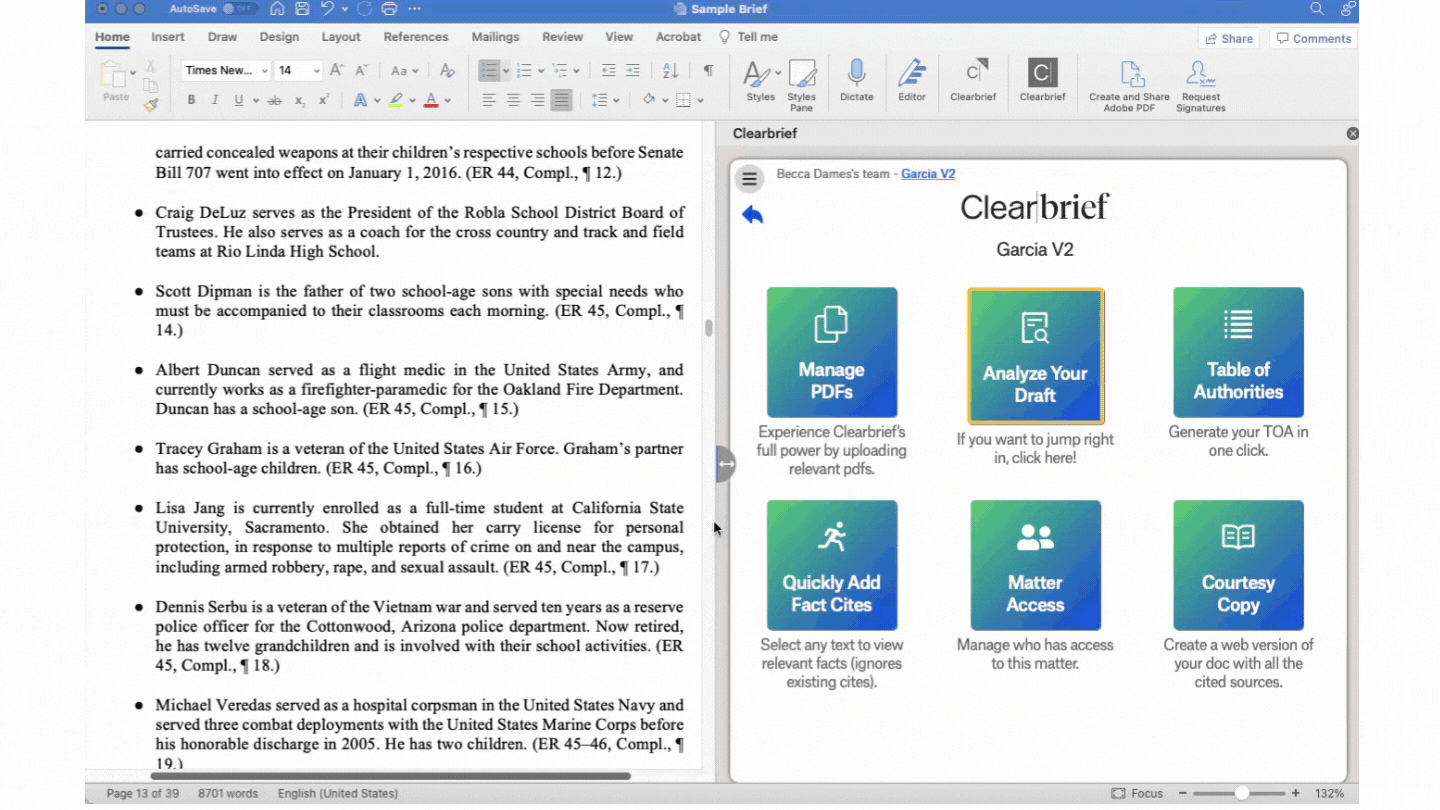Open the Clearbrief Analyze Your Draft tool

[x=1035, y=353]
